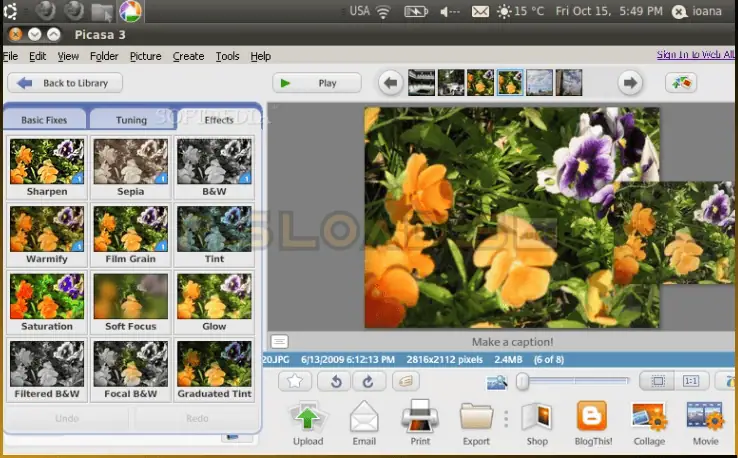Toggle the caption show/hide button

click(280, 342)
